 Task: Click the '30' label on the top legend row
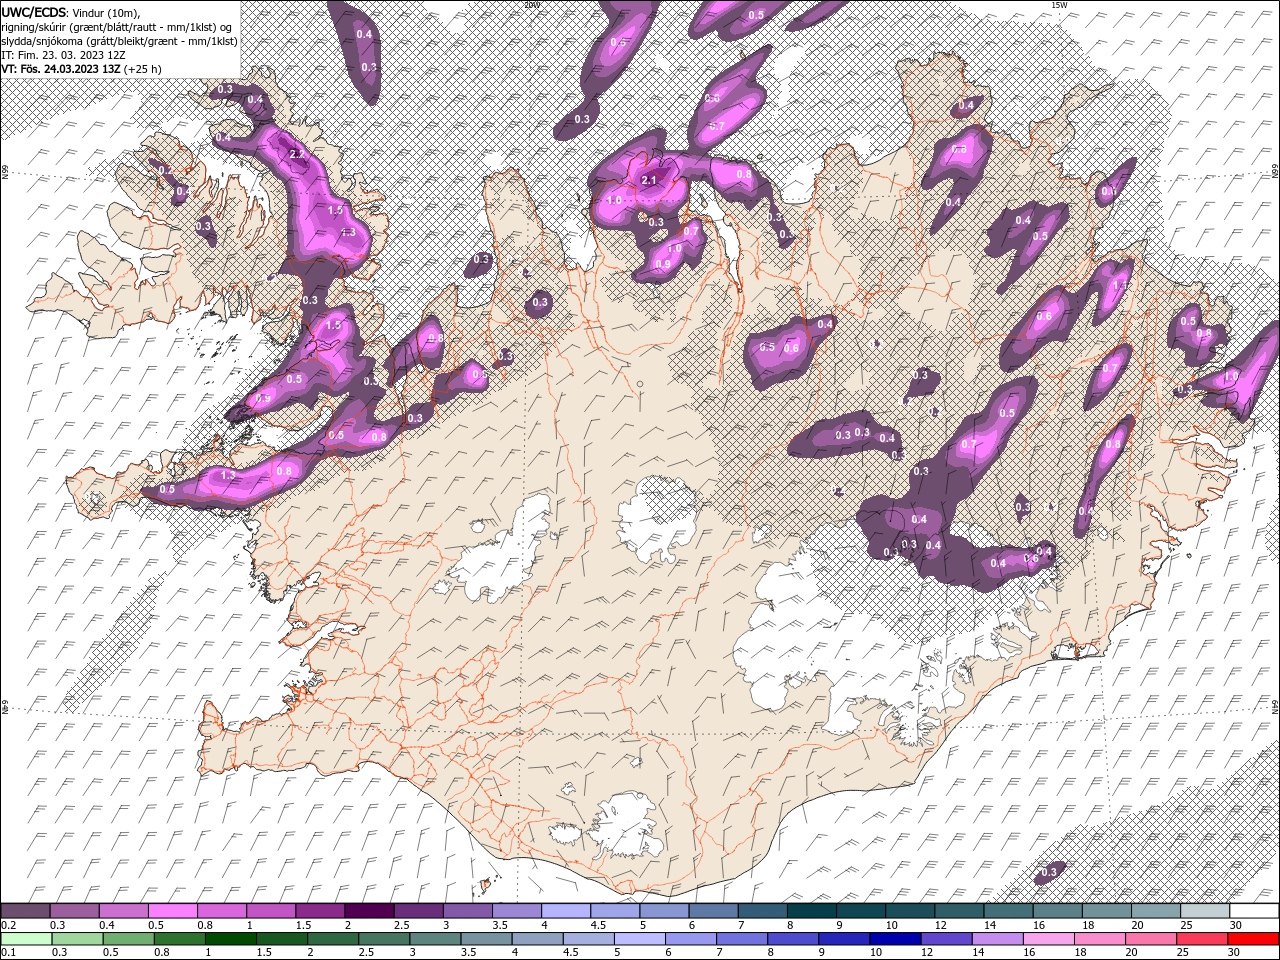coord(1236,925)
